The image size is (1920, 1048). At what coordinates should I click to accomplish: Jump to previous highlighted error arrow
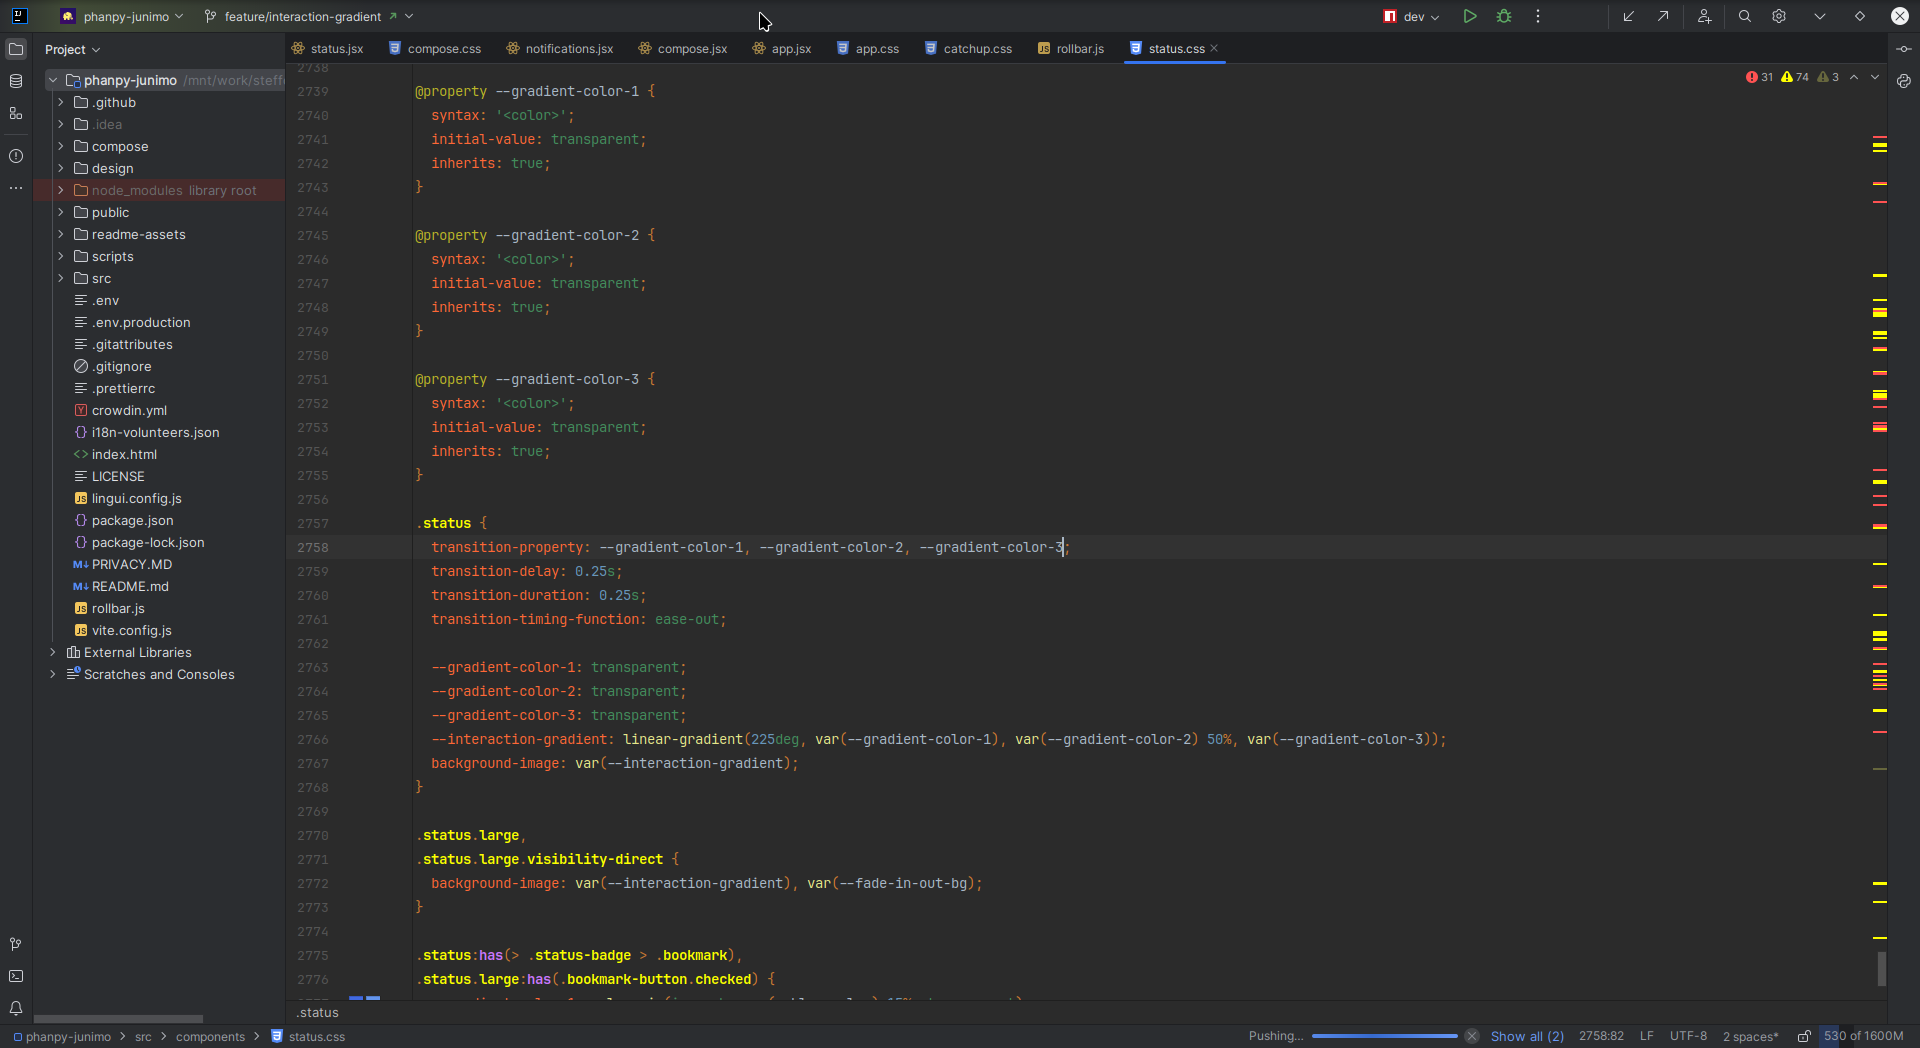click(x=1854, y=77)
